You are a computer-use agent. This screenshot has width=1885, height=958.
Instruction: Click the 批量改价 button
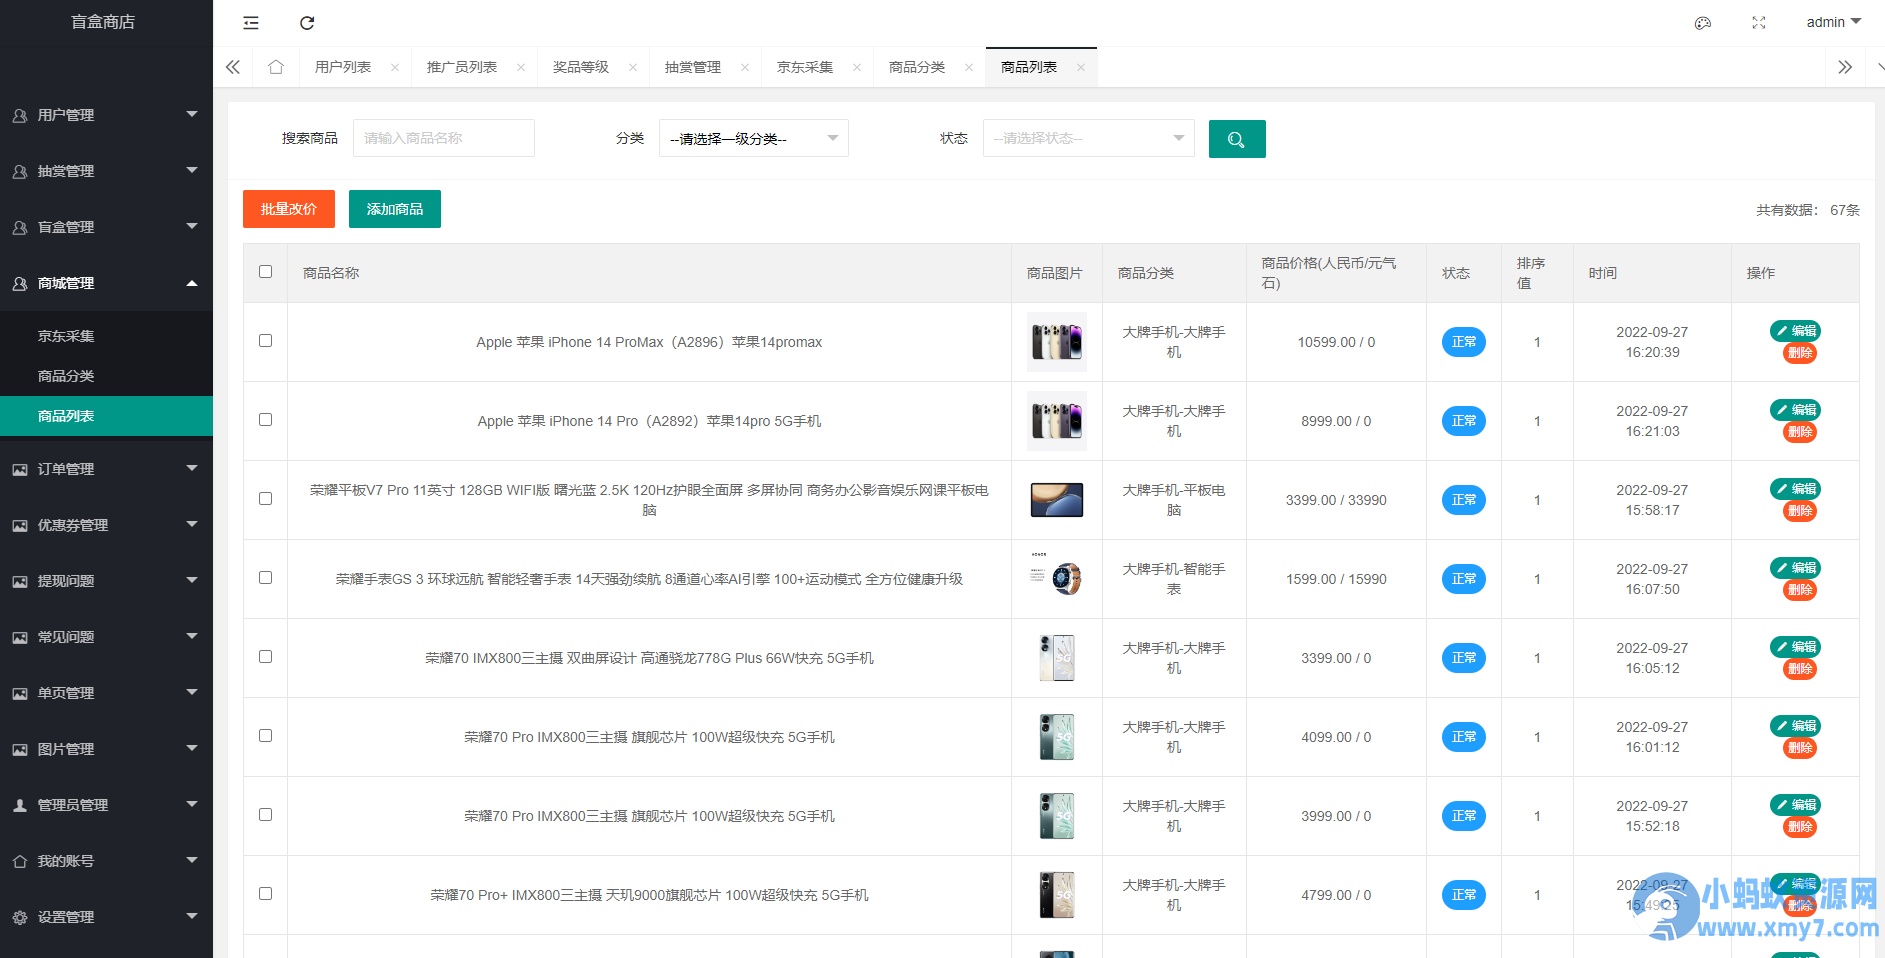point(289,209)
